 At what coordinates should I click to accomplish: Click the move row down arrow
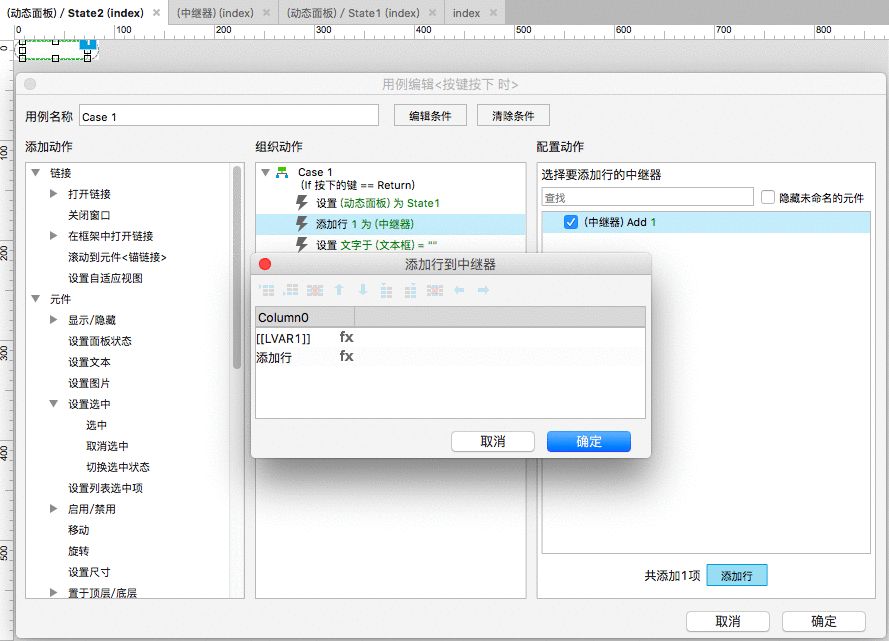point(363,290)
